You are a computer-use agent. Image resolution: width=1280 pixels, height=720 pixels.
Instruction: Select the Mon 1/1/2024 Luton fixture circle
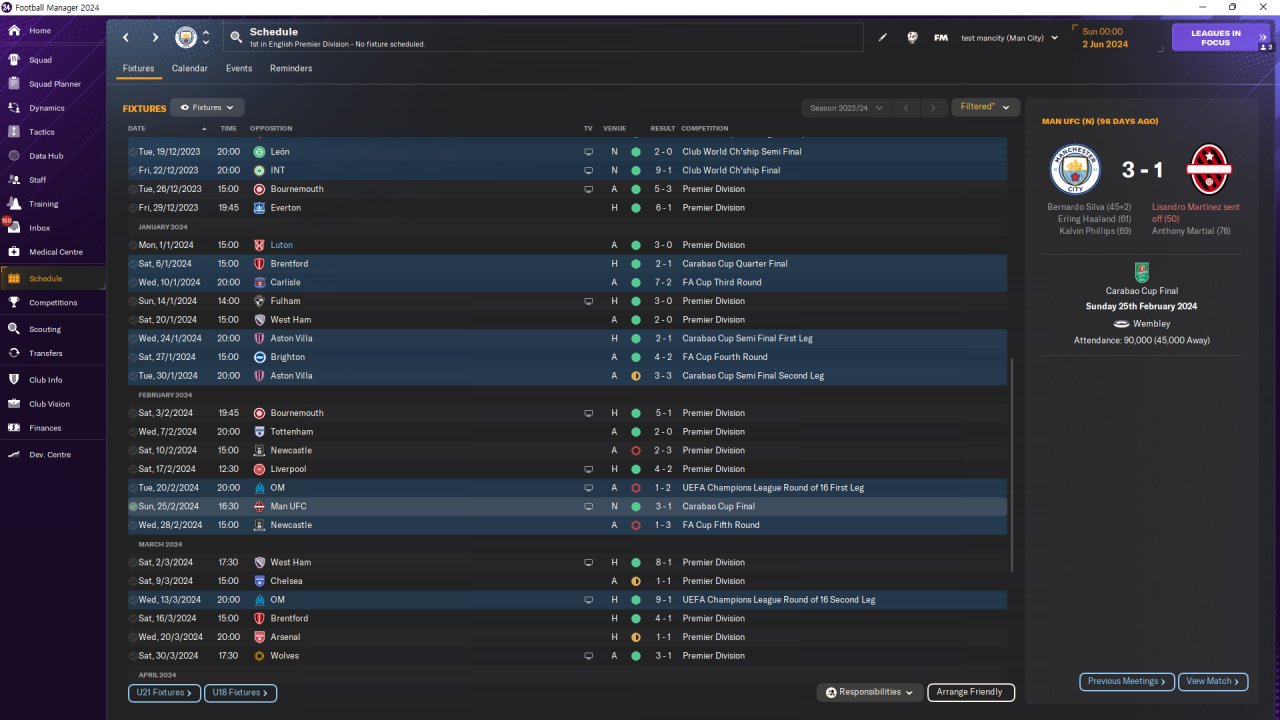pos(133,245)
